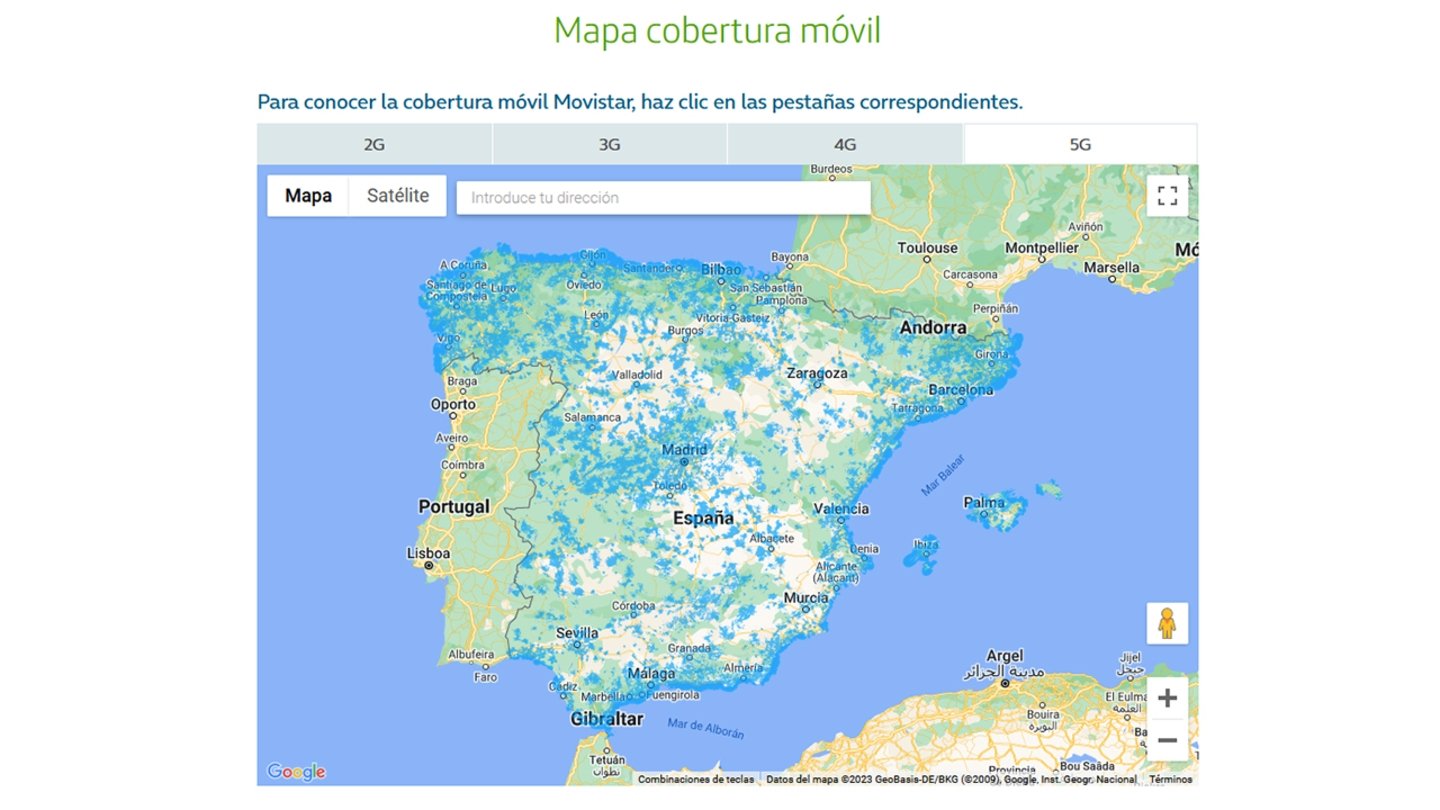Click the Street View pegman icon

tap(1167, 623)
